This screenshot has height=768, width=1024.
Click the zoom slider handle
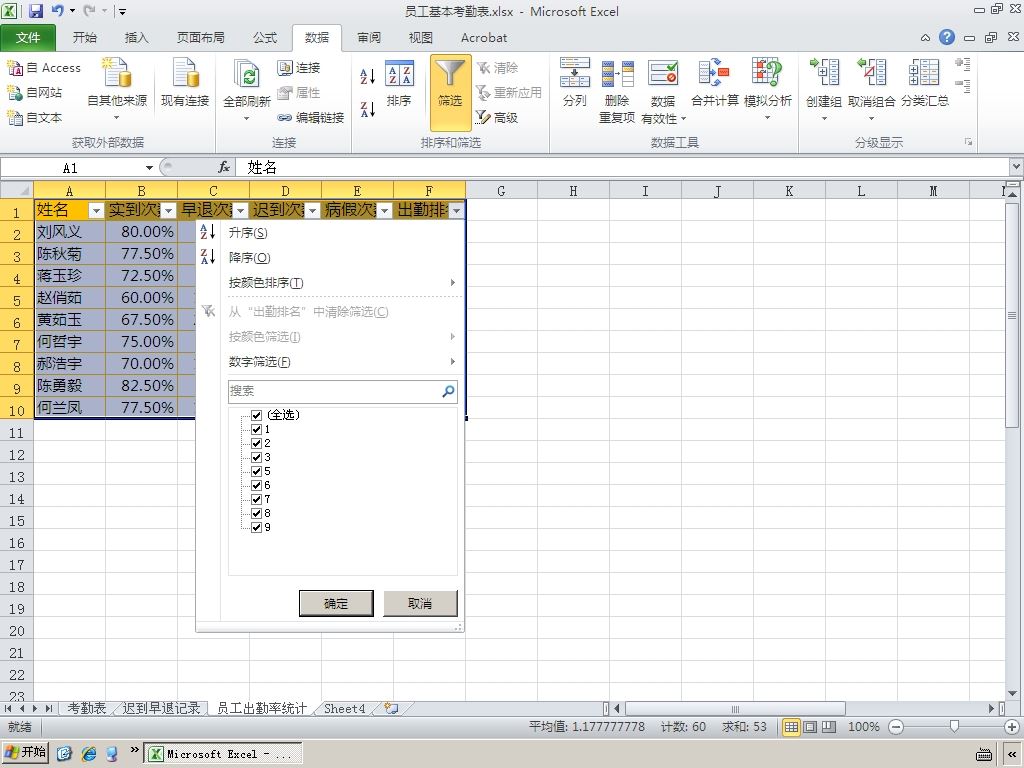click(x=954, y=726)
